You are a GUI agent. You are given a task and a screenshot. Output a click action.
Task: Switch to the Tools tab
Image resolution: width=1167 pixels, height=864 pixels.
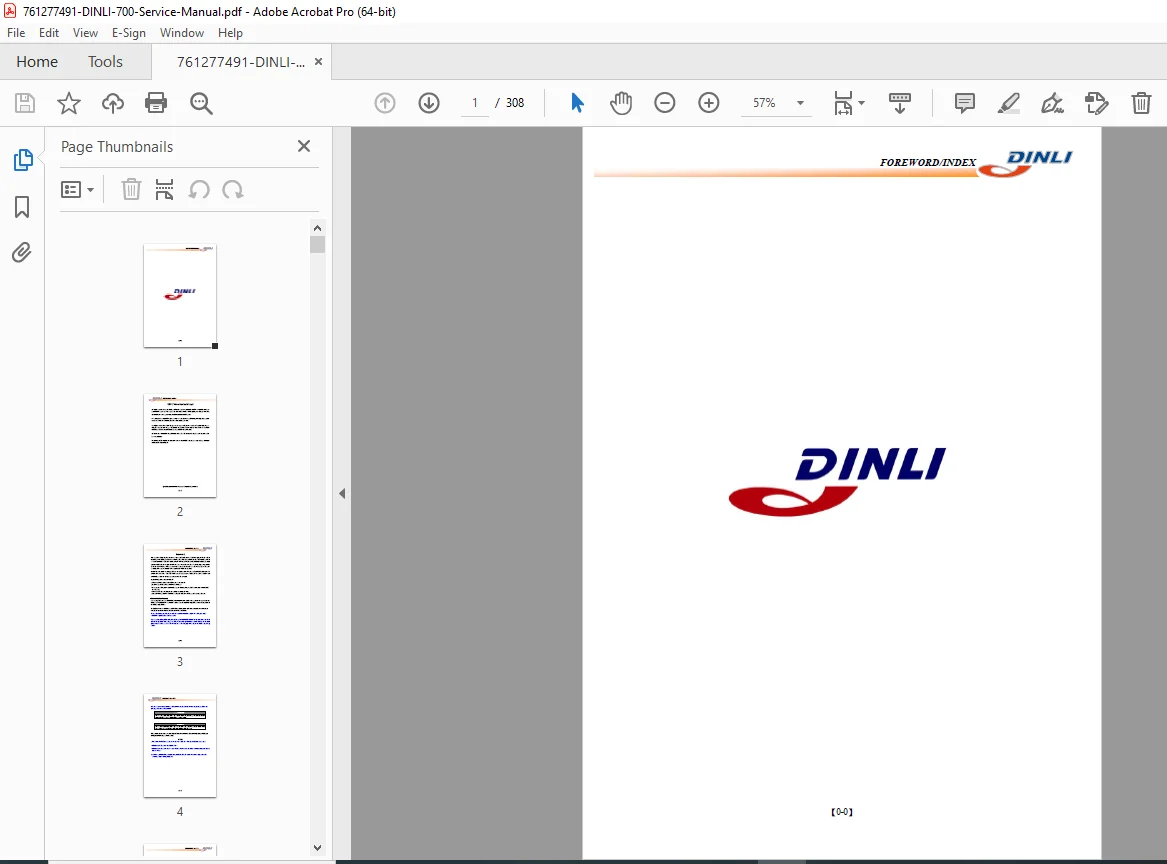click(105, 62)
